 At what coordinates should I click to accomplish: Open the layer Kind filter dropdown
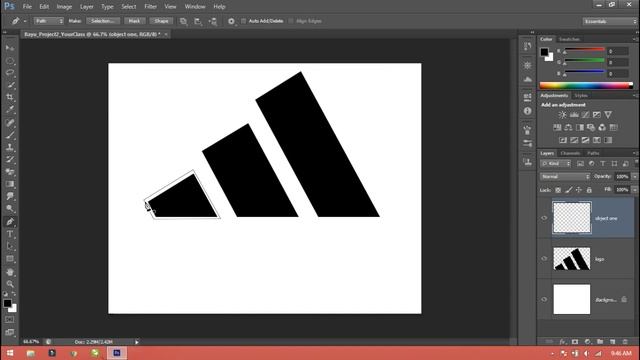tap(556, 164)
